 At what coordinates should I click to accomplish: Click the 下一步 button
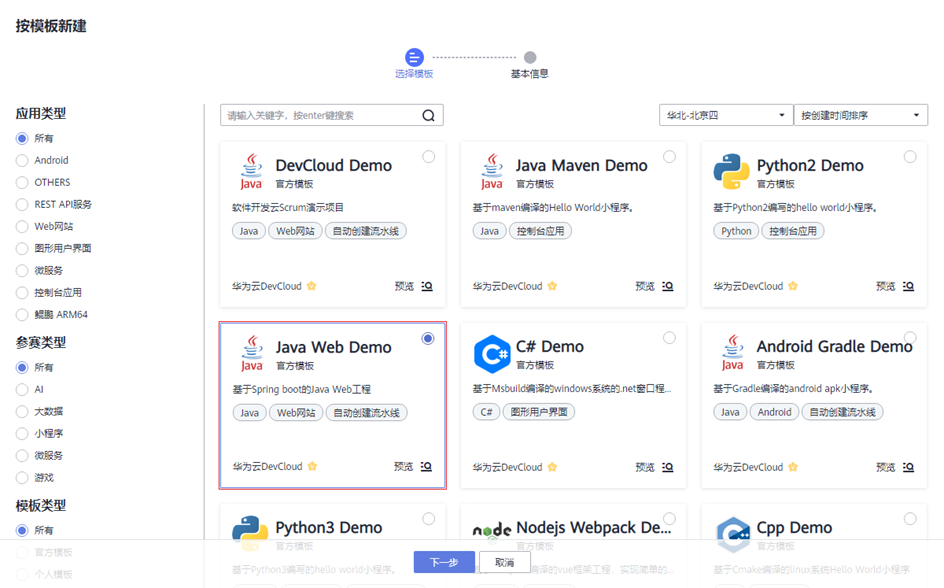tap(444, 562)
